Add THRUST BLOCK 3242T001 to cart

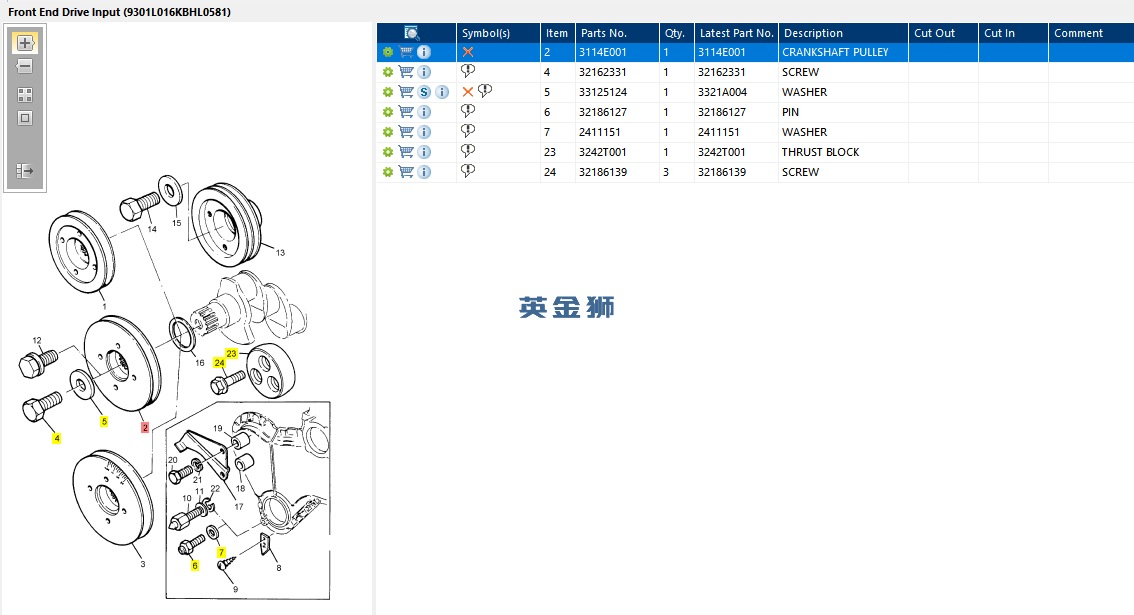[x=406, y=152]
